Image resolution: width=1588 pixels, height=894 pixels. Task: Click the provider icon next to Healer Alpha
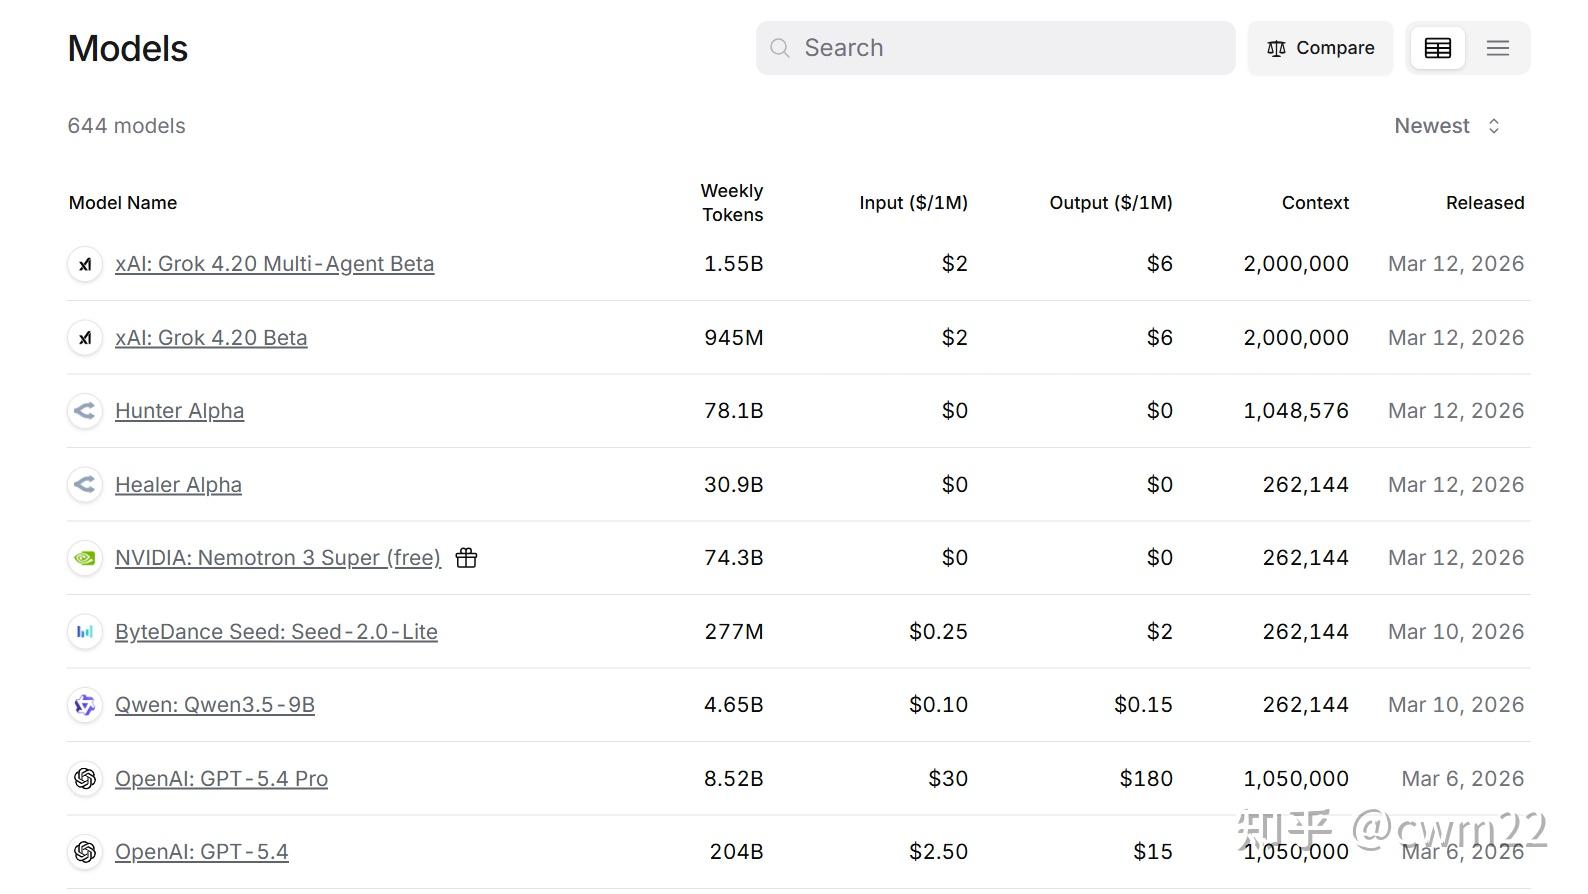85,485
